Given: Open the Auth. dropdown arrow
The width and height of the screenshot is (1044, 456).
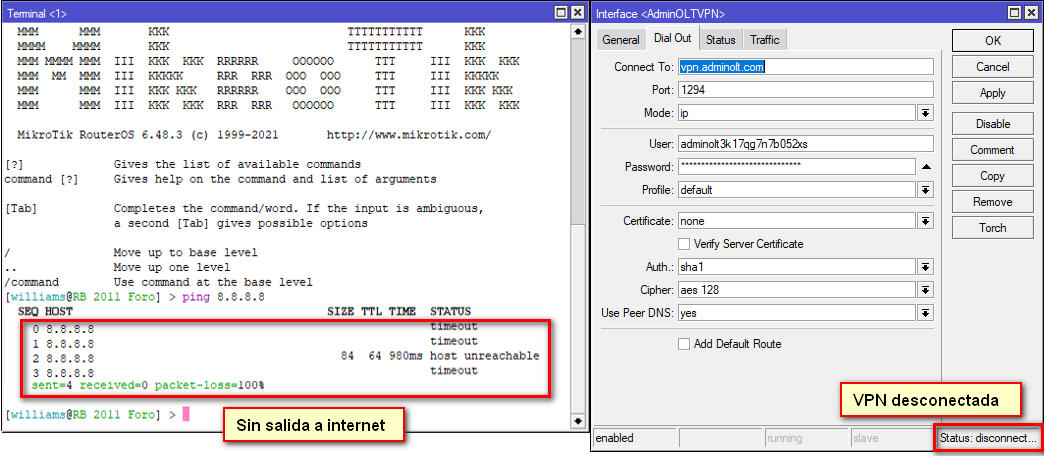Looking at the screenshot, I should (925, 267).
